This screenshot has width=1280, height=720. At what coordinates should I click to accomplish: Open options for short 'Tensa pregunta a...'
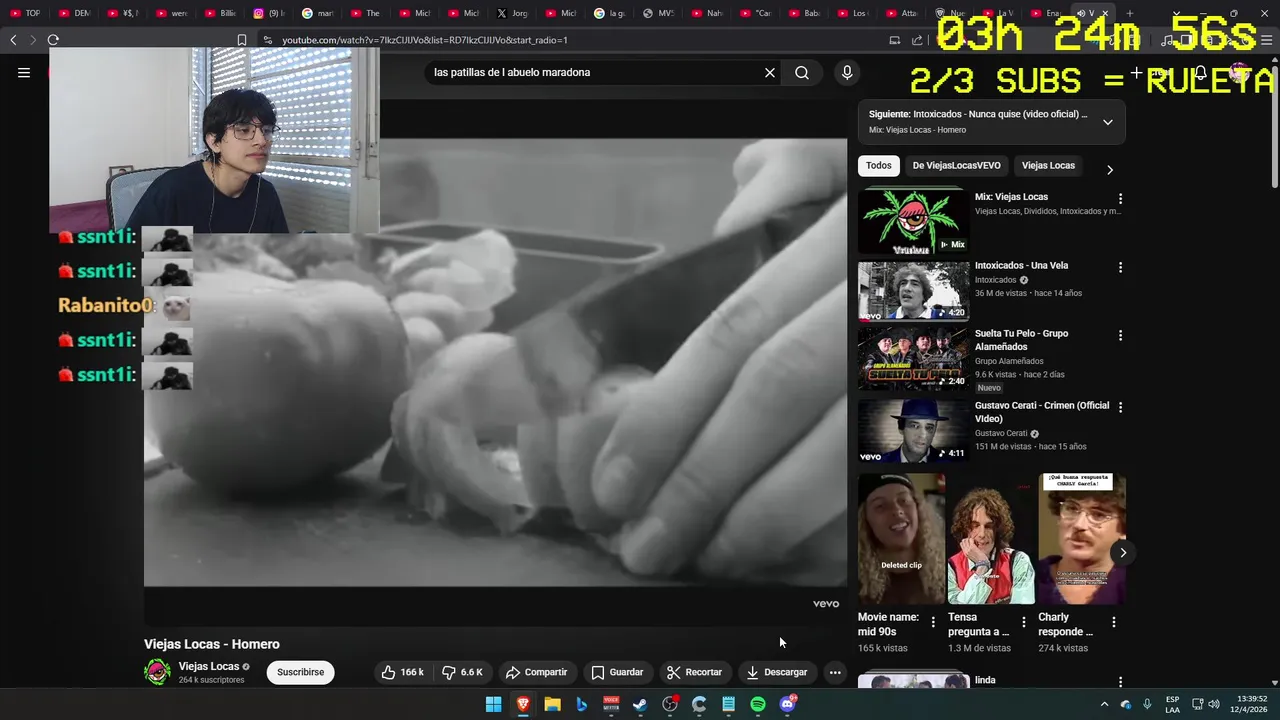point(1023,622)
